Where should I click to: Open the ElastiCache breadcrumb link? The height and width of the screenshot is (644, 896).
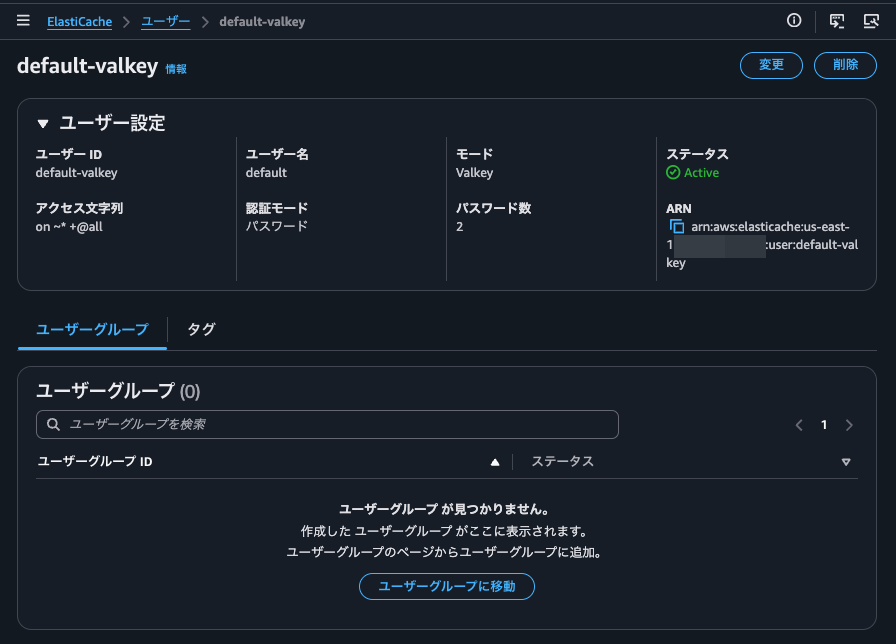click(79, 21)
